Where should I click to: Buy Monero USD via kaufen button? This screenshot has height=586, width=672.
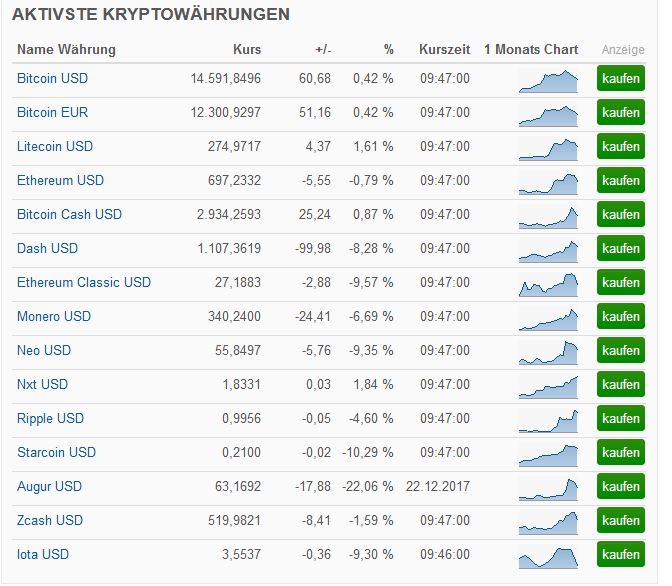pos(621,317)
